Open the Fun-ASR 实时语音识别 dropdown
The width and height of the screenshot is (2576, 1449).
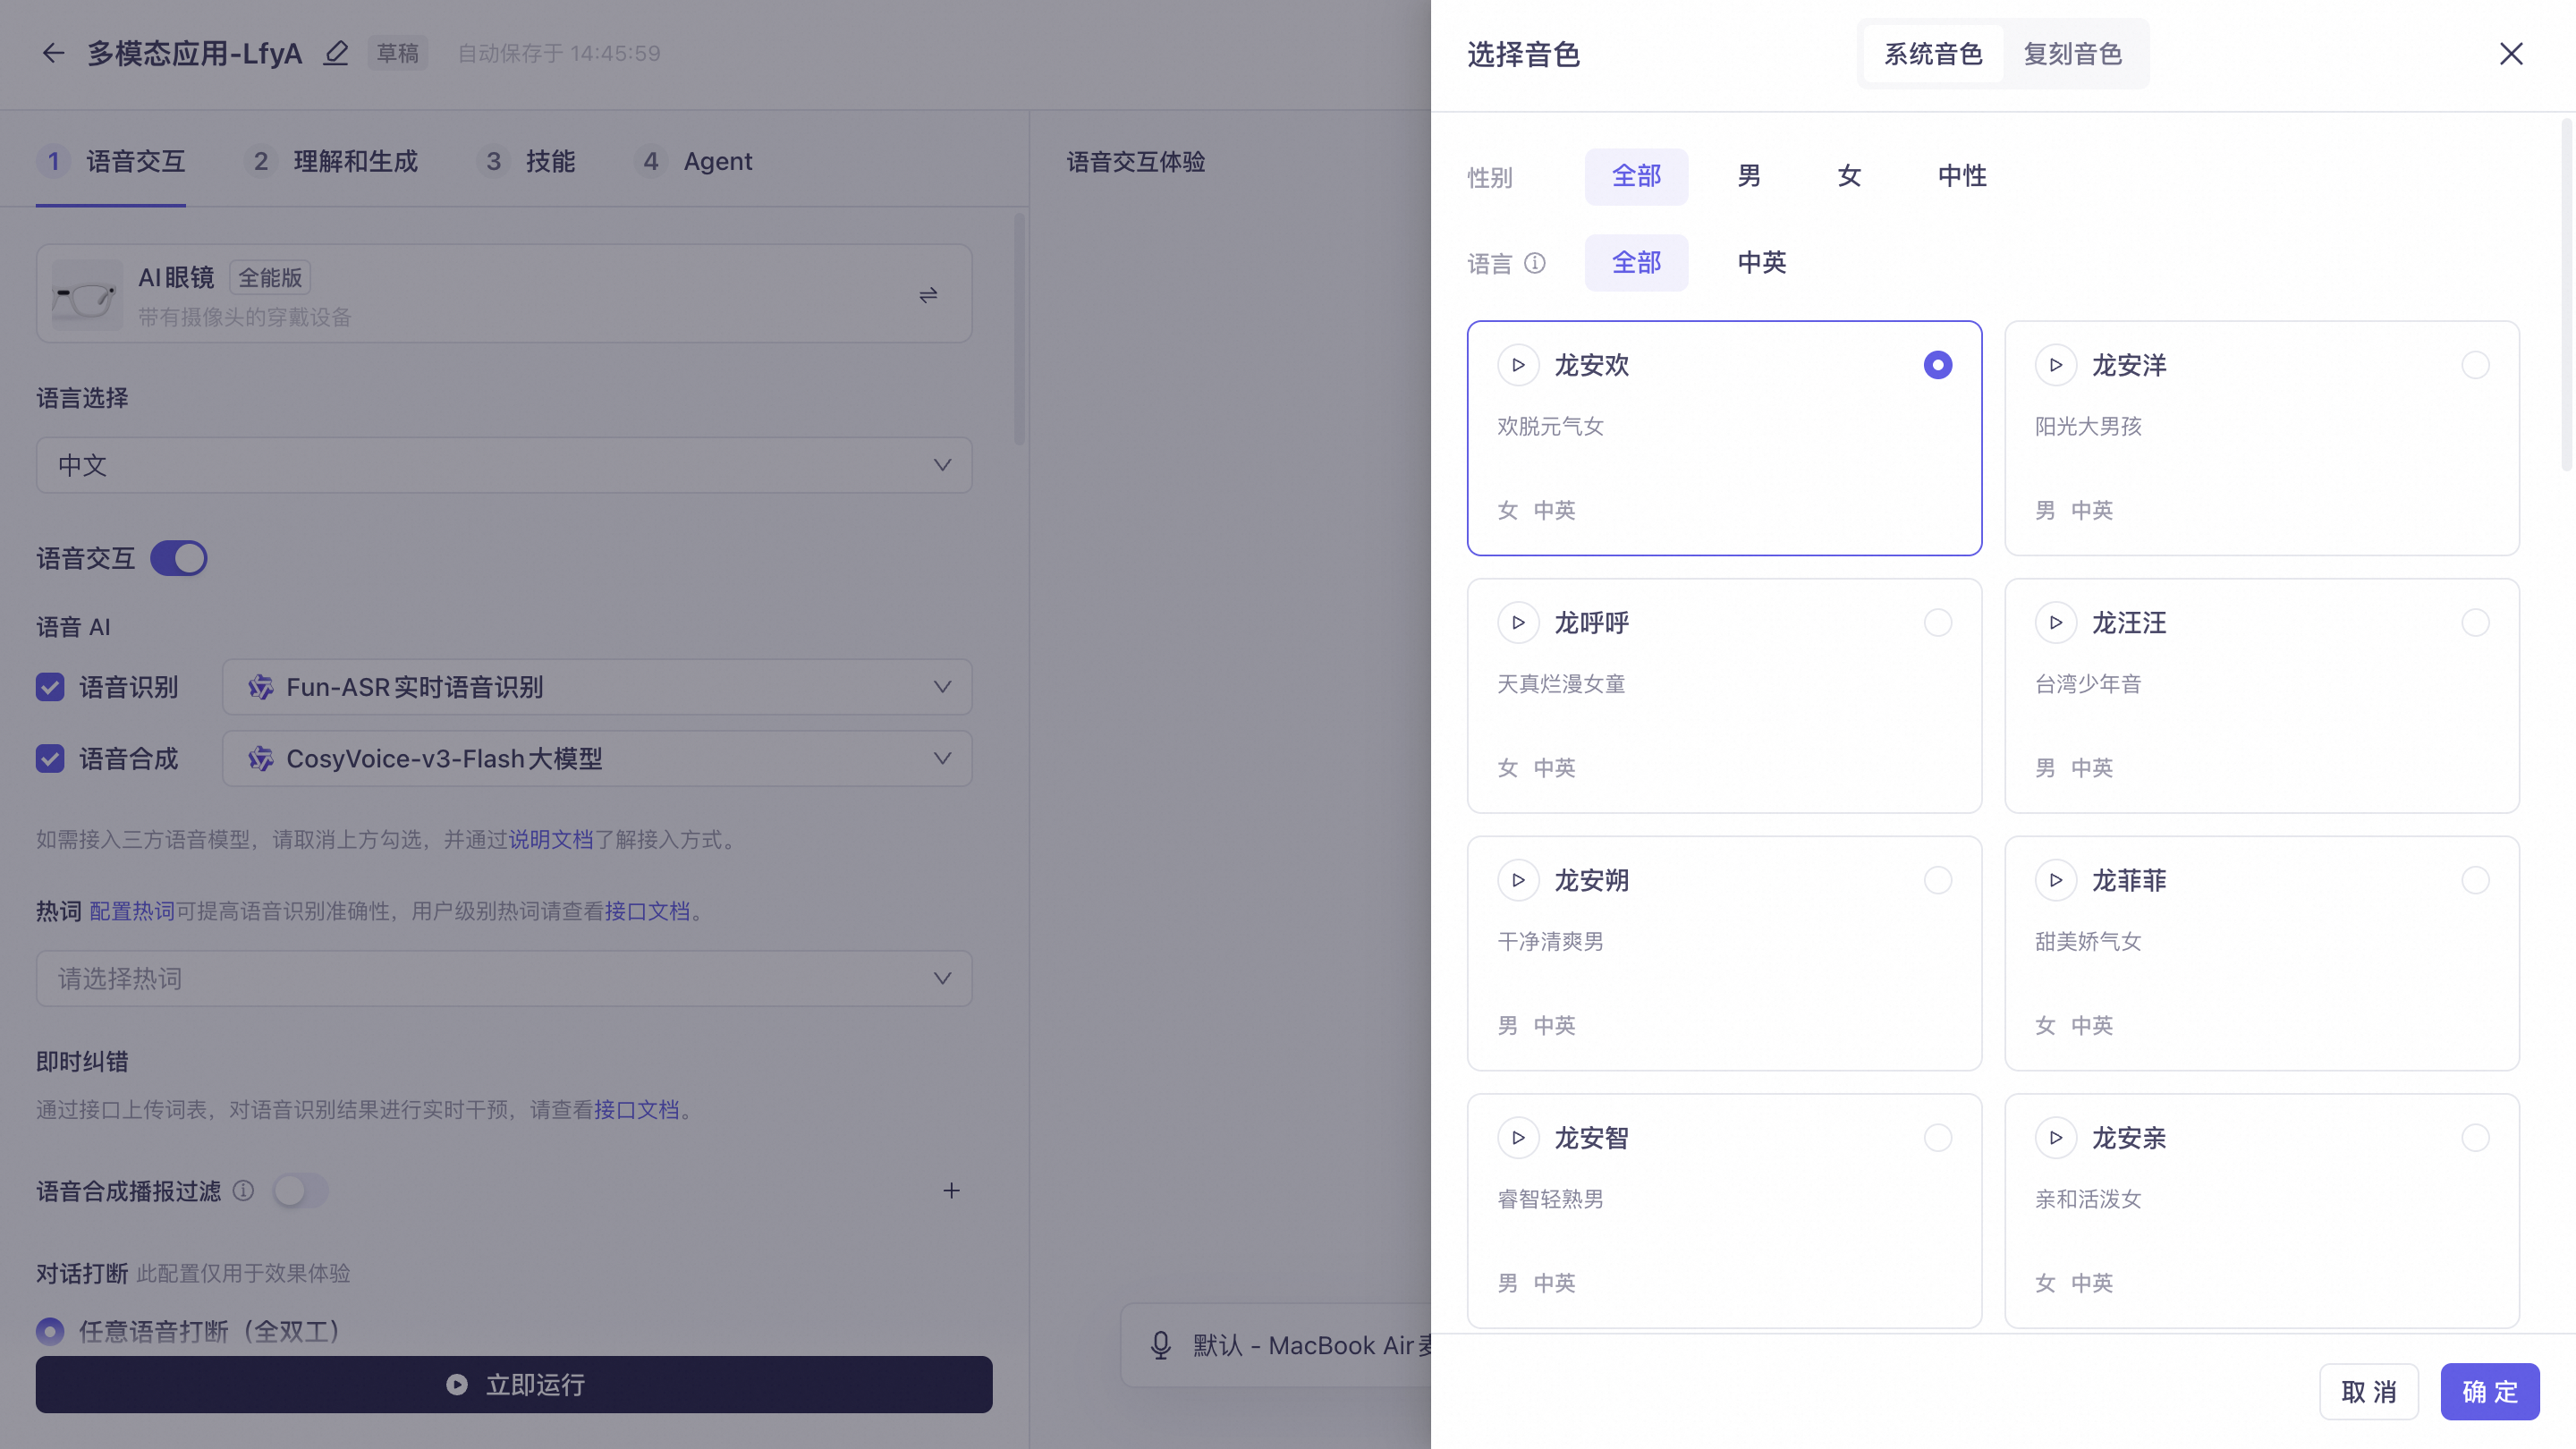597,687
